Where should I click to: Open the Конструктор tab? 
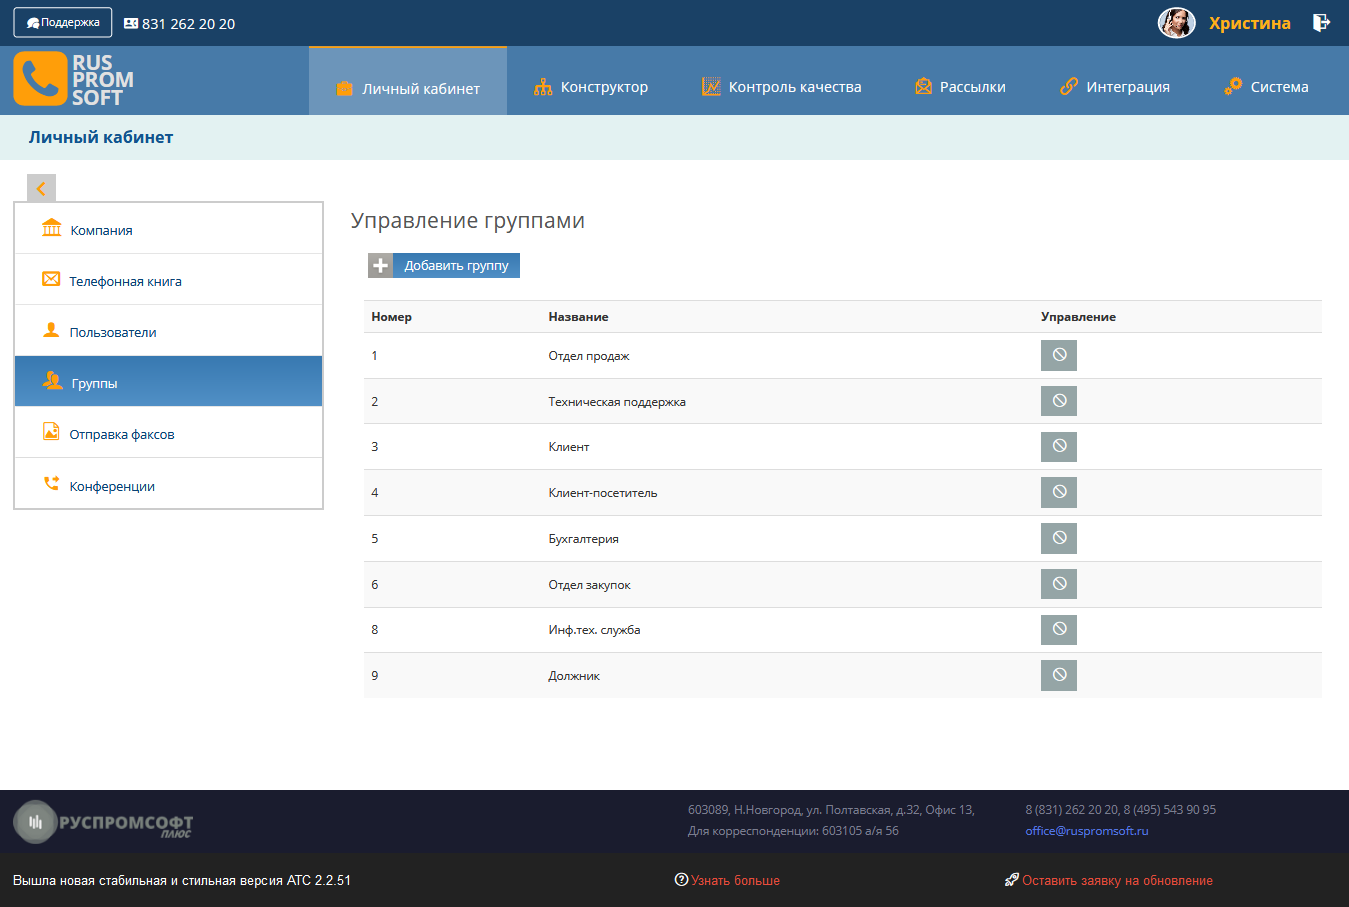[591, 87]
